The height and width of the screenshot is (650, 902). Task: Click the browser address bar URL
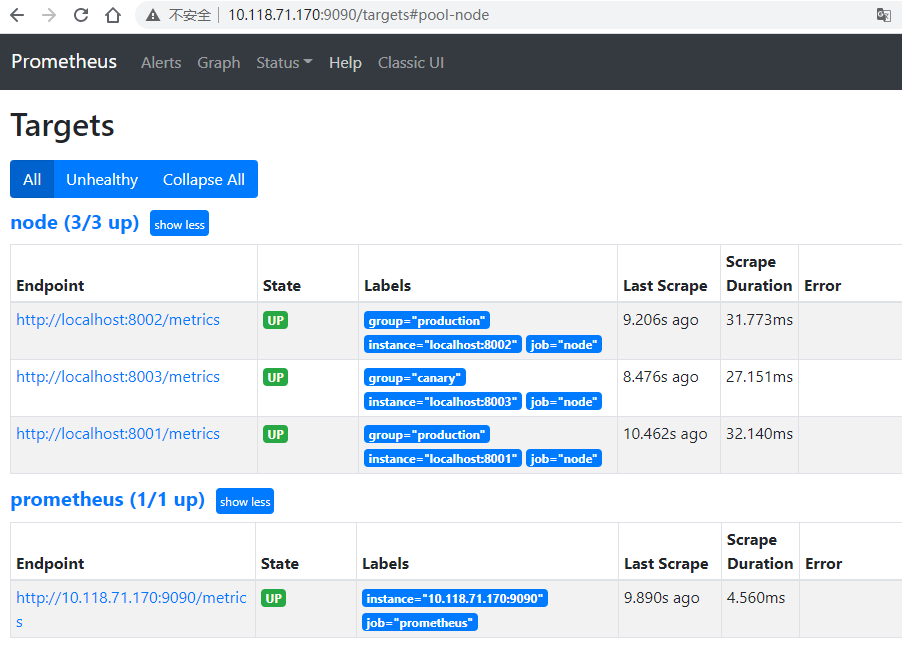(358, 15)
